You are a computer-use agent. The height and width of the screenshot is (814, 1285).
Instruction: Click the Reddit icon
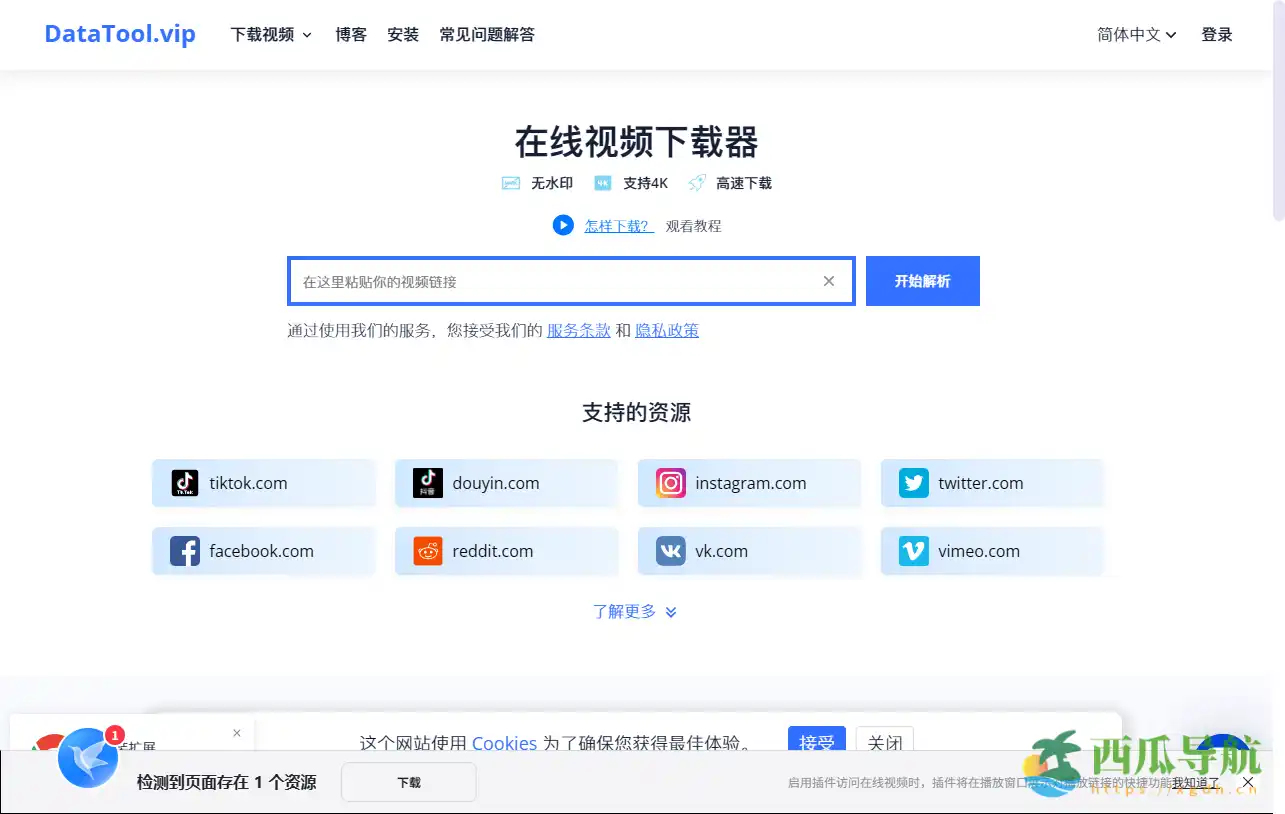pyautogui.click(x=427, y=551)
